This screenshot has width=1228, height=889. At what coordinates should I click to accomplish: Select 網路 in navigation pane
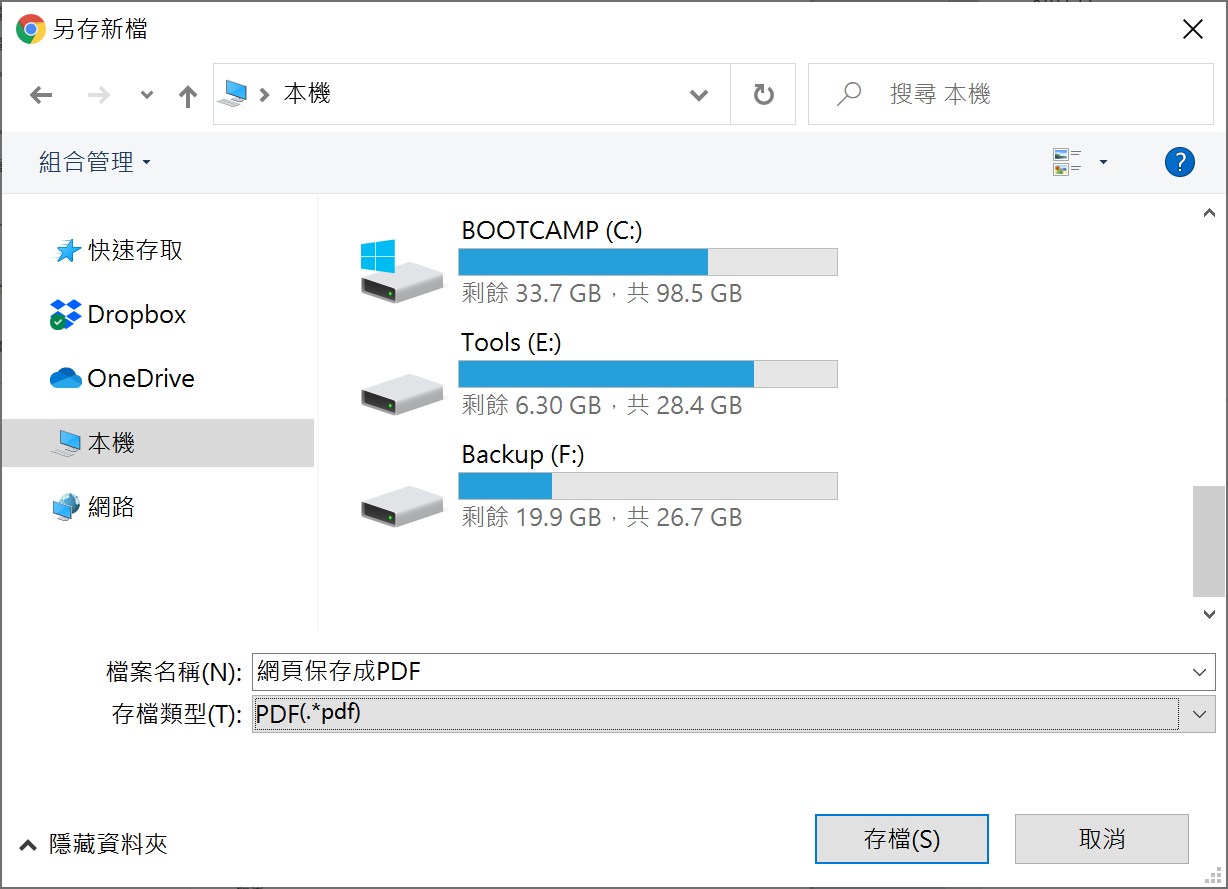pos(110,507)
